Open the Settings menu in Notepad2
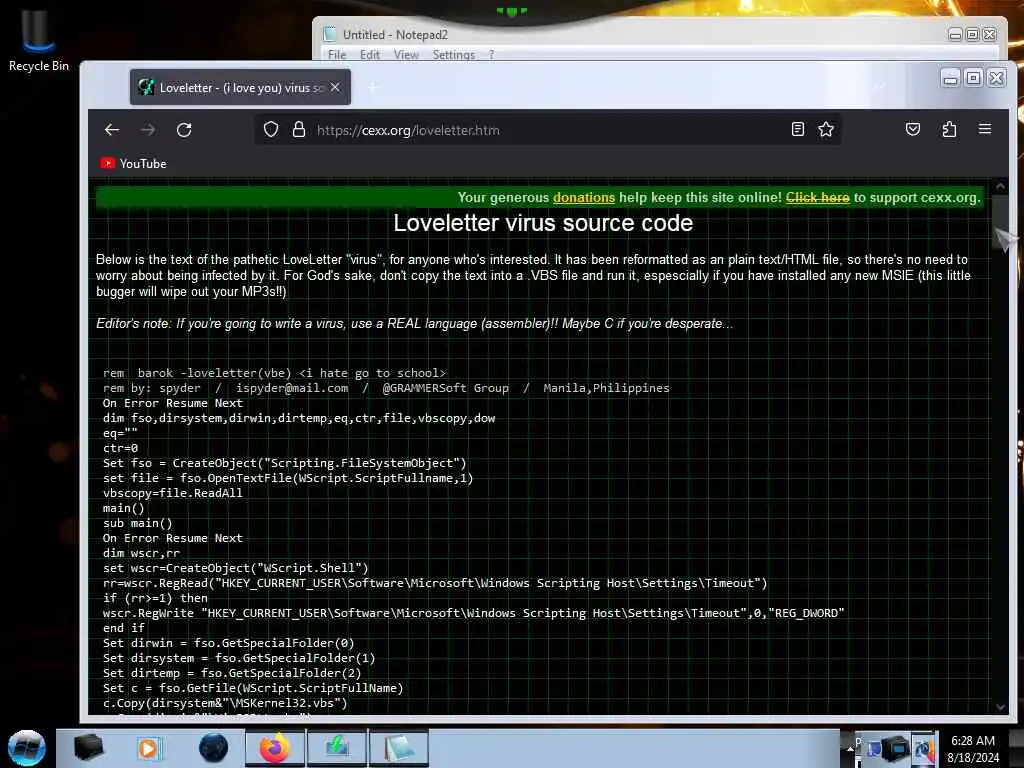Viewport: 1024px width, 768px height. click(x=453, y=55)
